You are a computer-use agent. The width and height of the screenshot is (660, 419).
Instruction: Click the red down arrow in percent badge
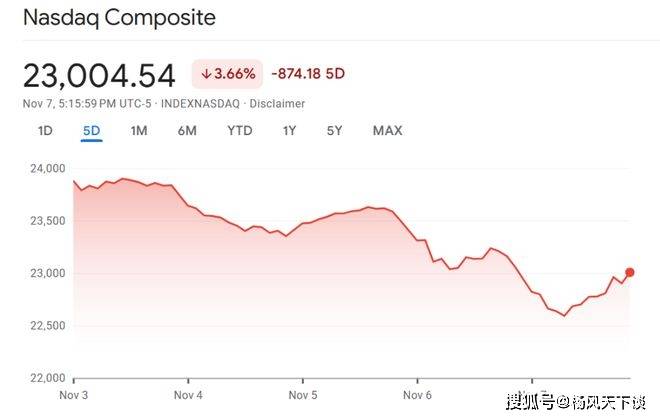[x=206, y=74]
